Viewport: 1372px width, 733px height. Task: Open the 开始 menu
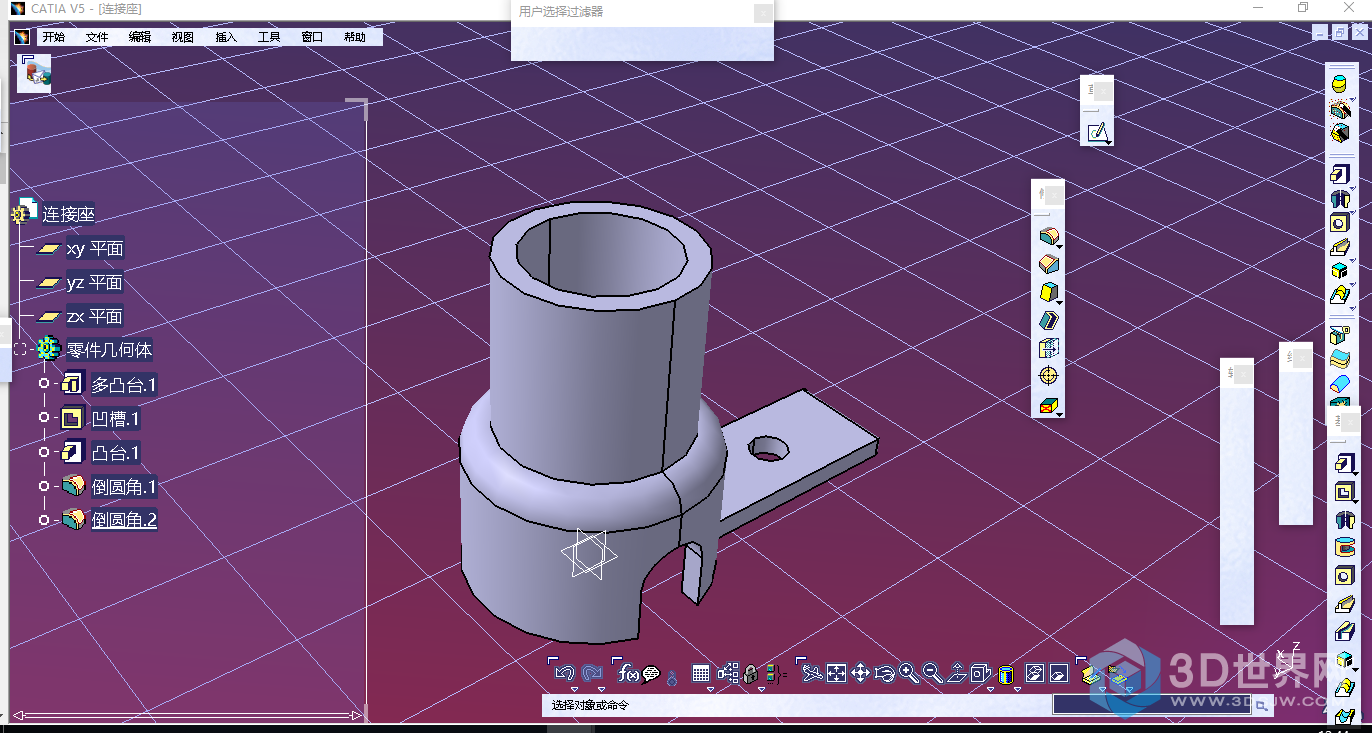[53, 37]
